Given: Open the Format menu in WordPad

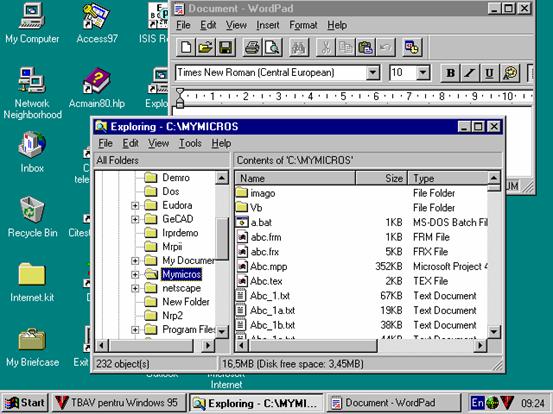Looking at the screenshot, I should (303, 25).
